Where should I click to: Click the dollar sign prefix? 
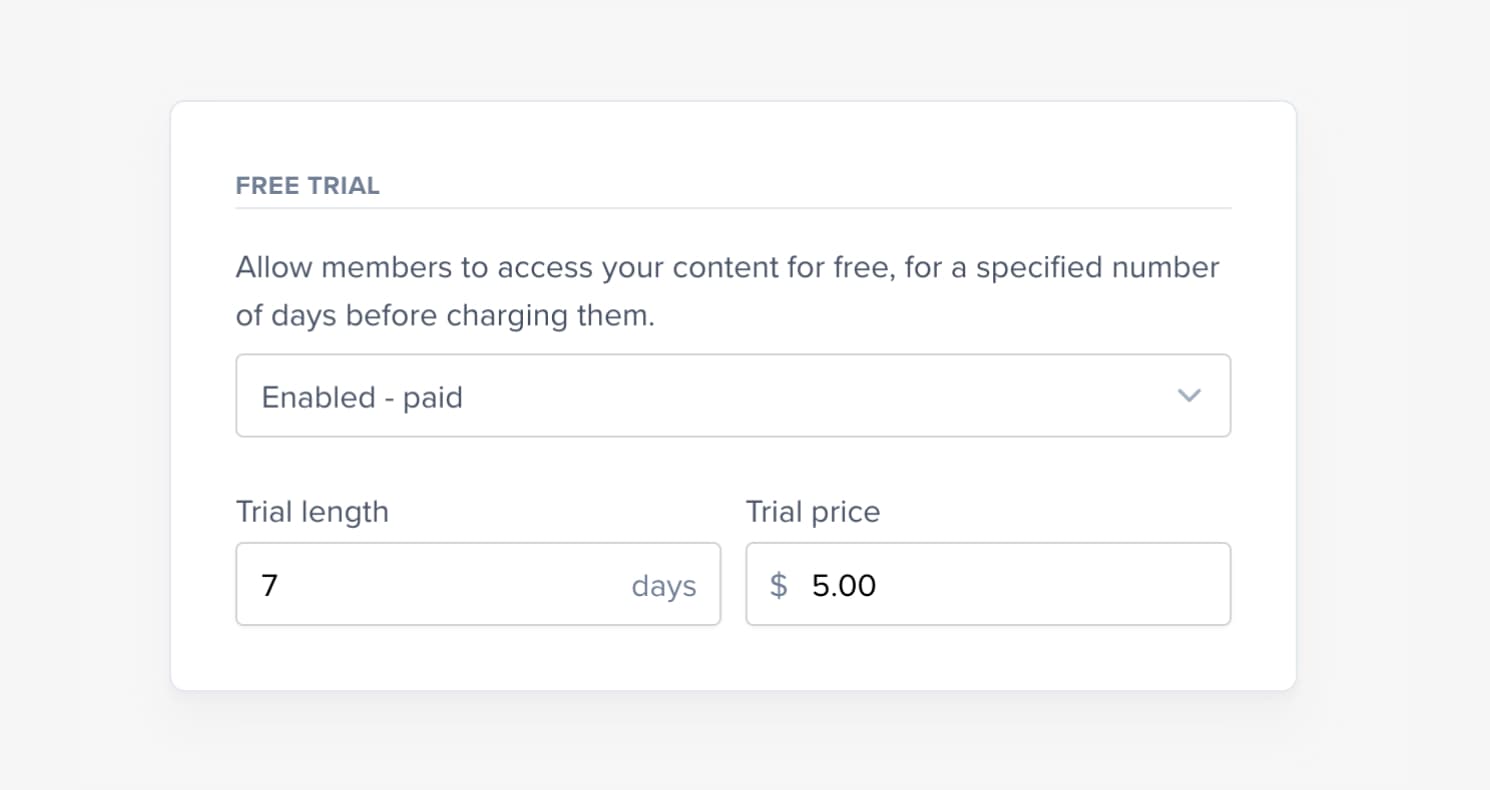pos(779,585)
